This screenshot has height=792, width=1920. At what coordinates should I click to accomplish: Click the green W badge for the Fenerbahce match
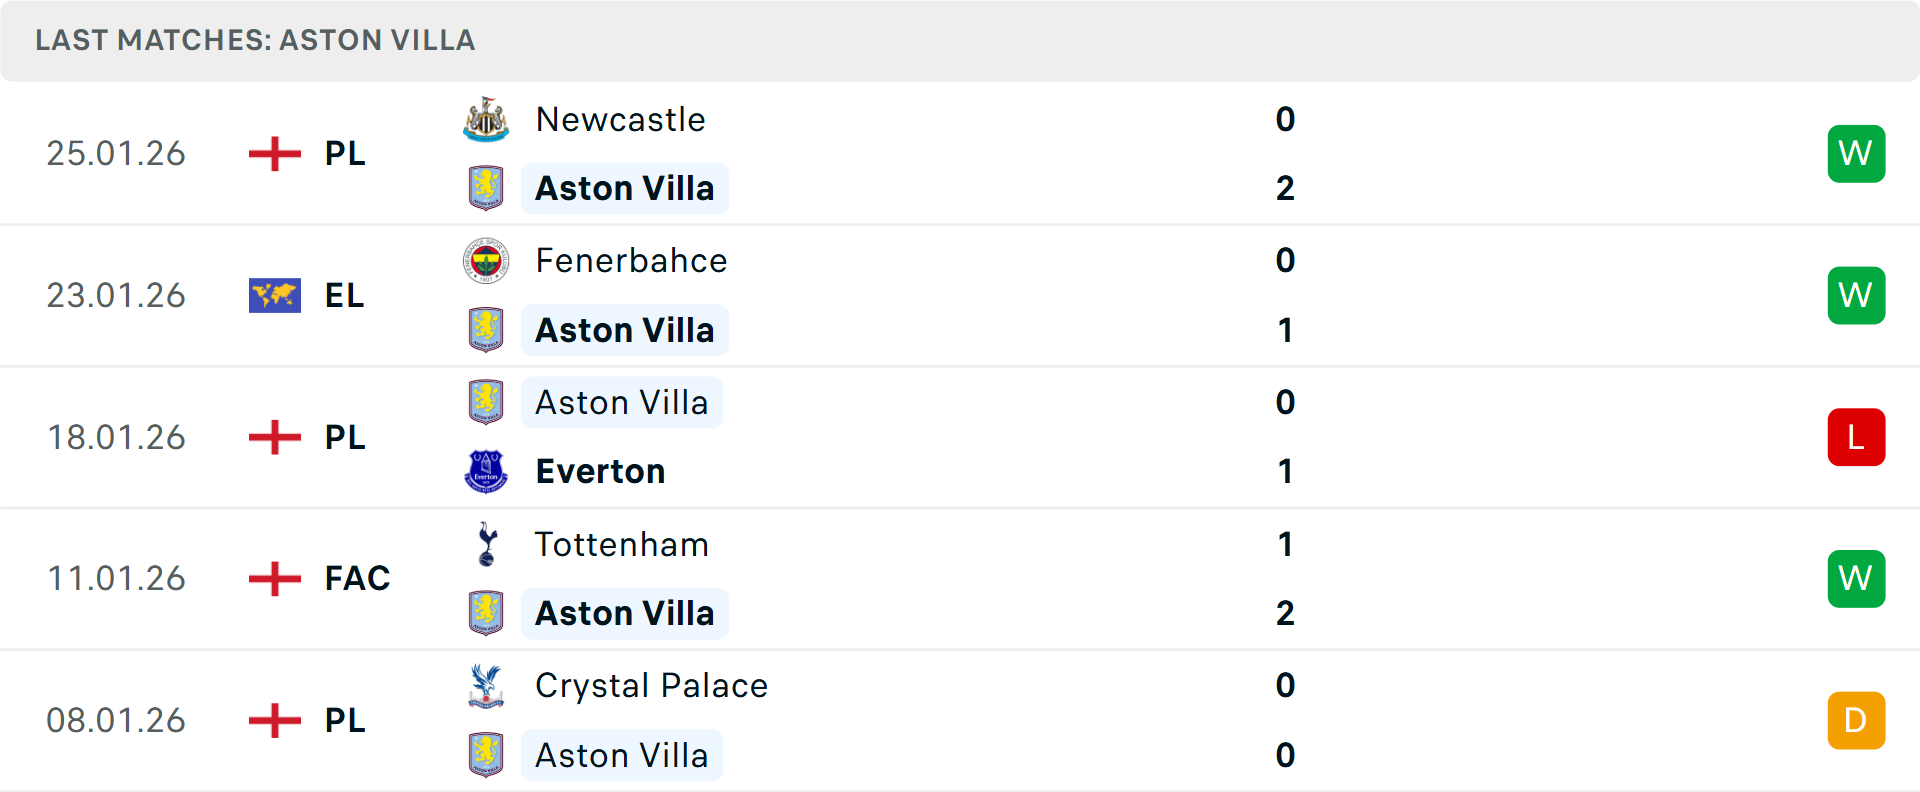click(x=1856, y=295)
